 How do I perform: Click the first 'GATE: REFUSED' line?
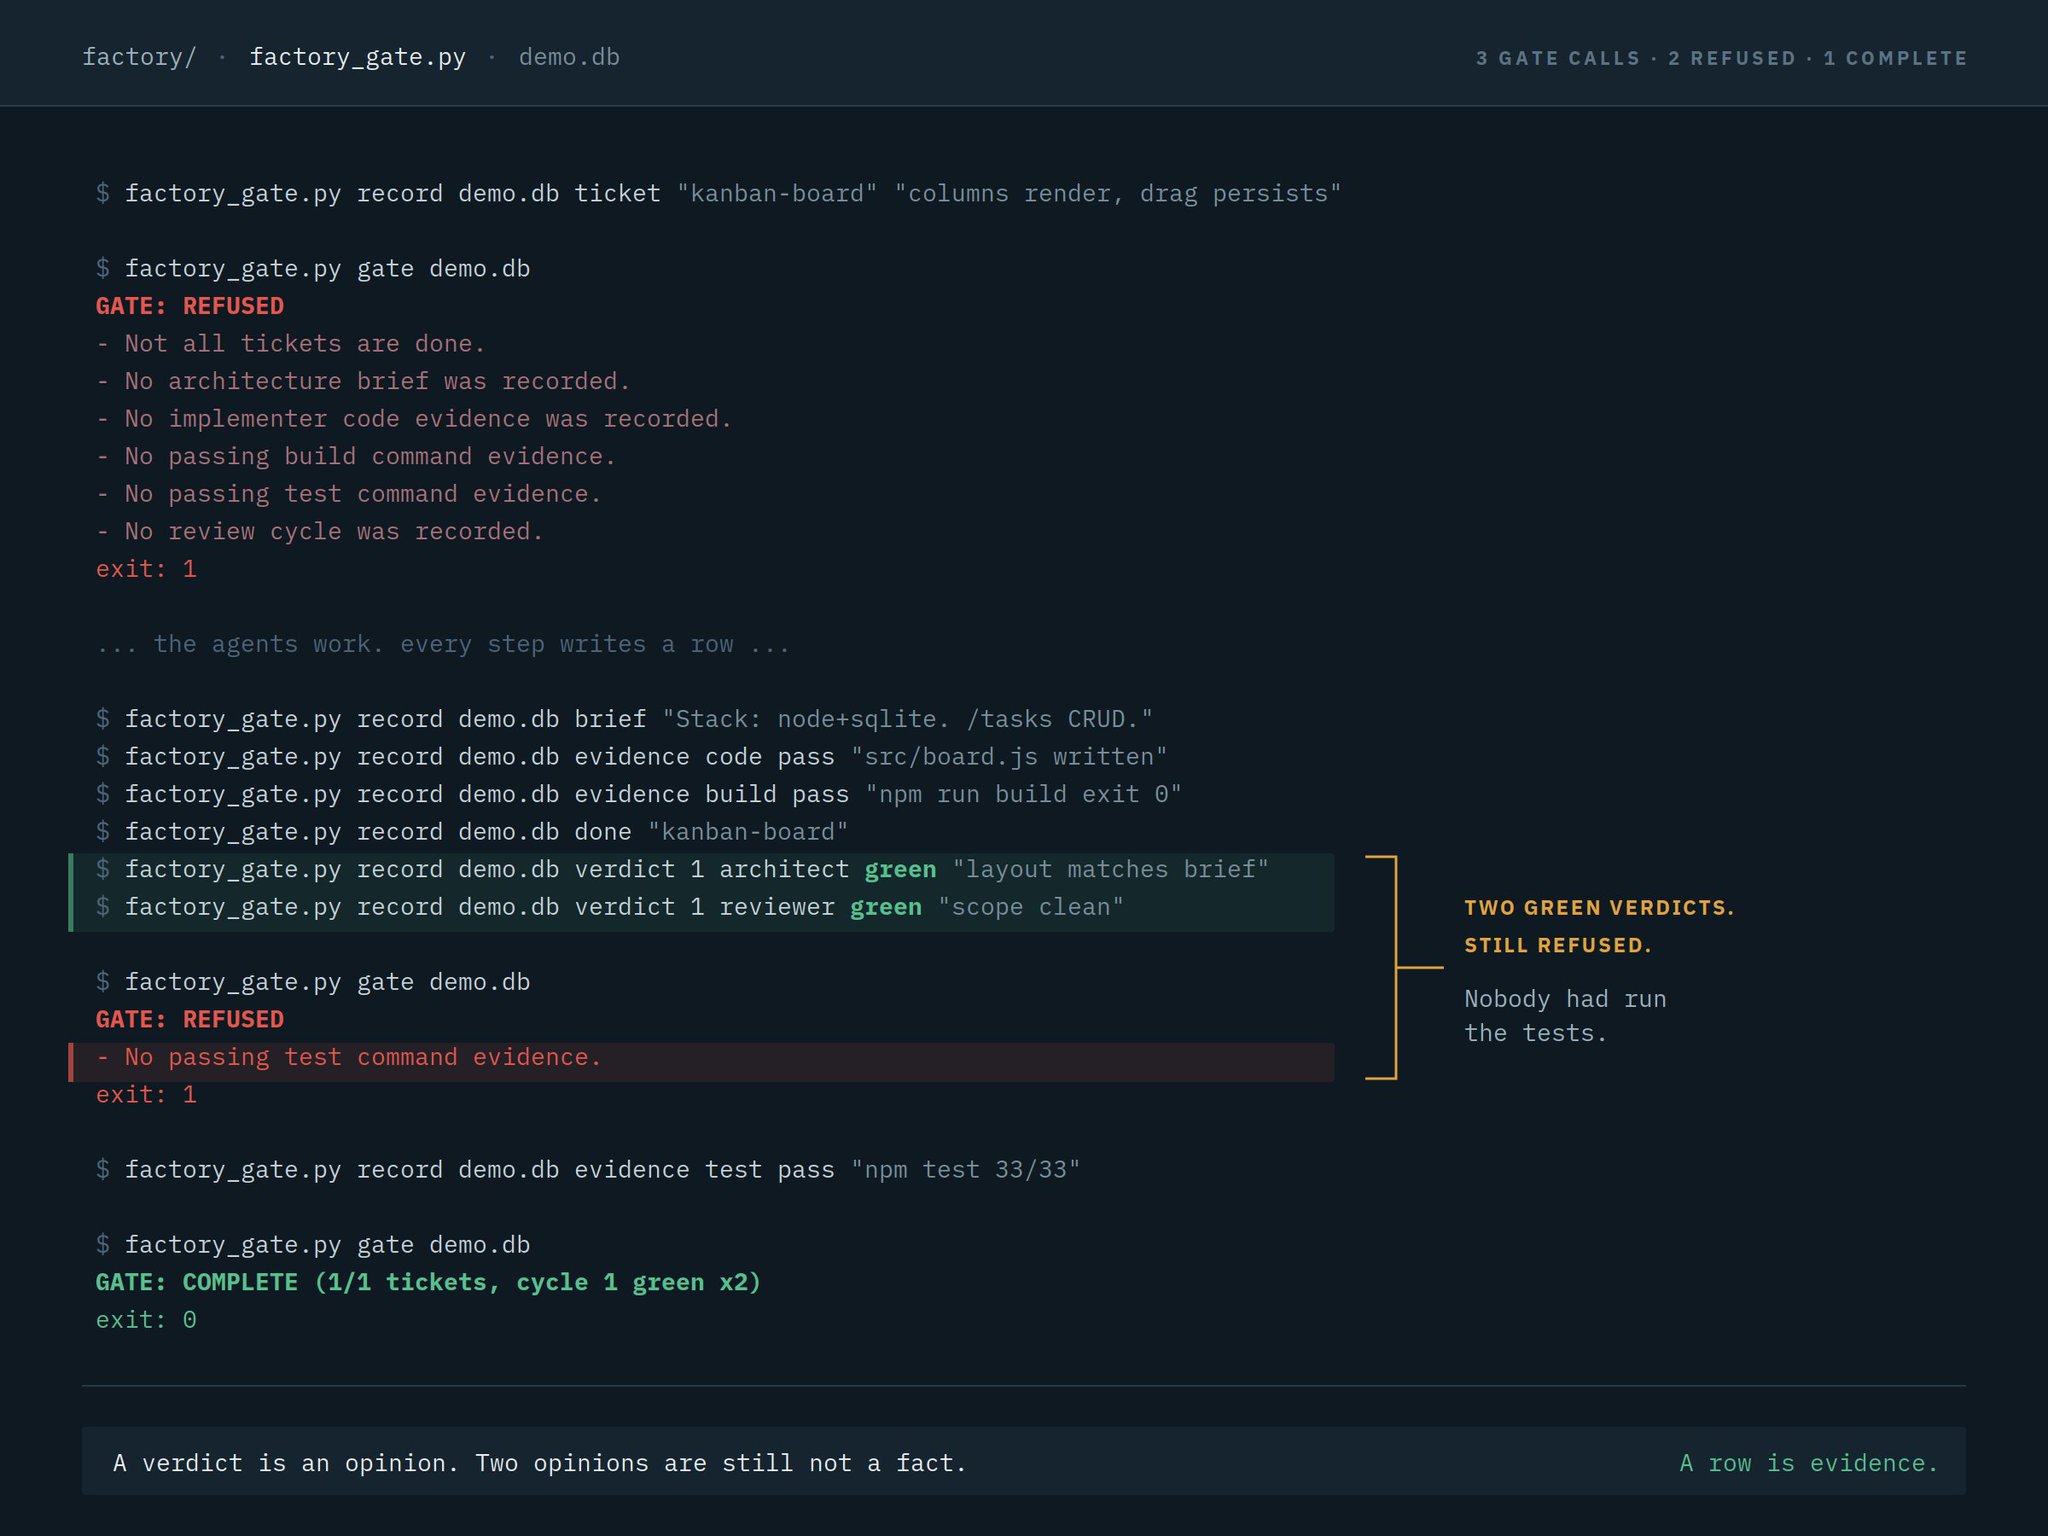[190, 306]
